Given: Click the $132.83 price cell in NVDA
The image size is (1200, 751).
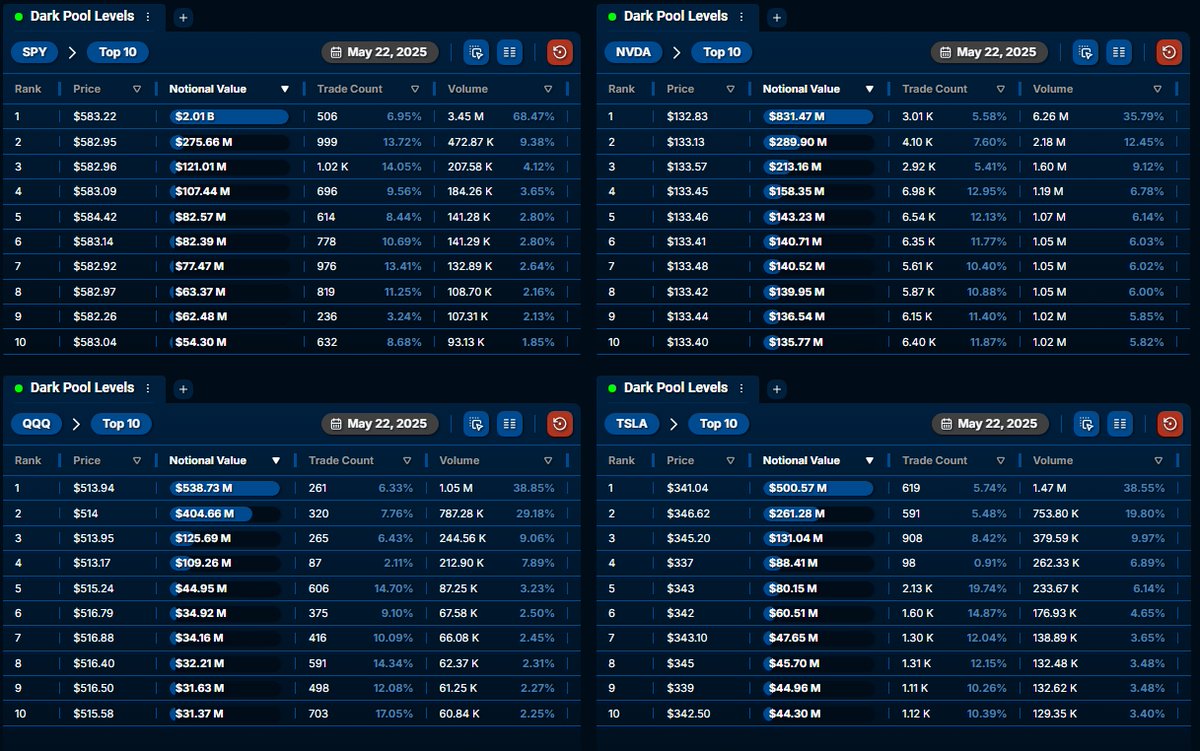Looking at the screenshot, I should (687, 117).
